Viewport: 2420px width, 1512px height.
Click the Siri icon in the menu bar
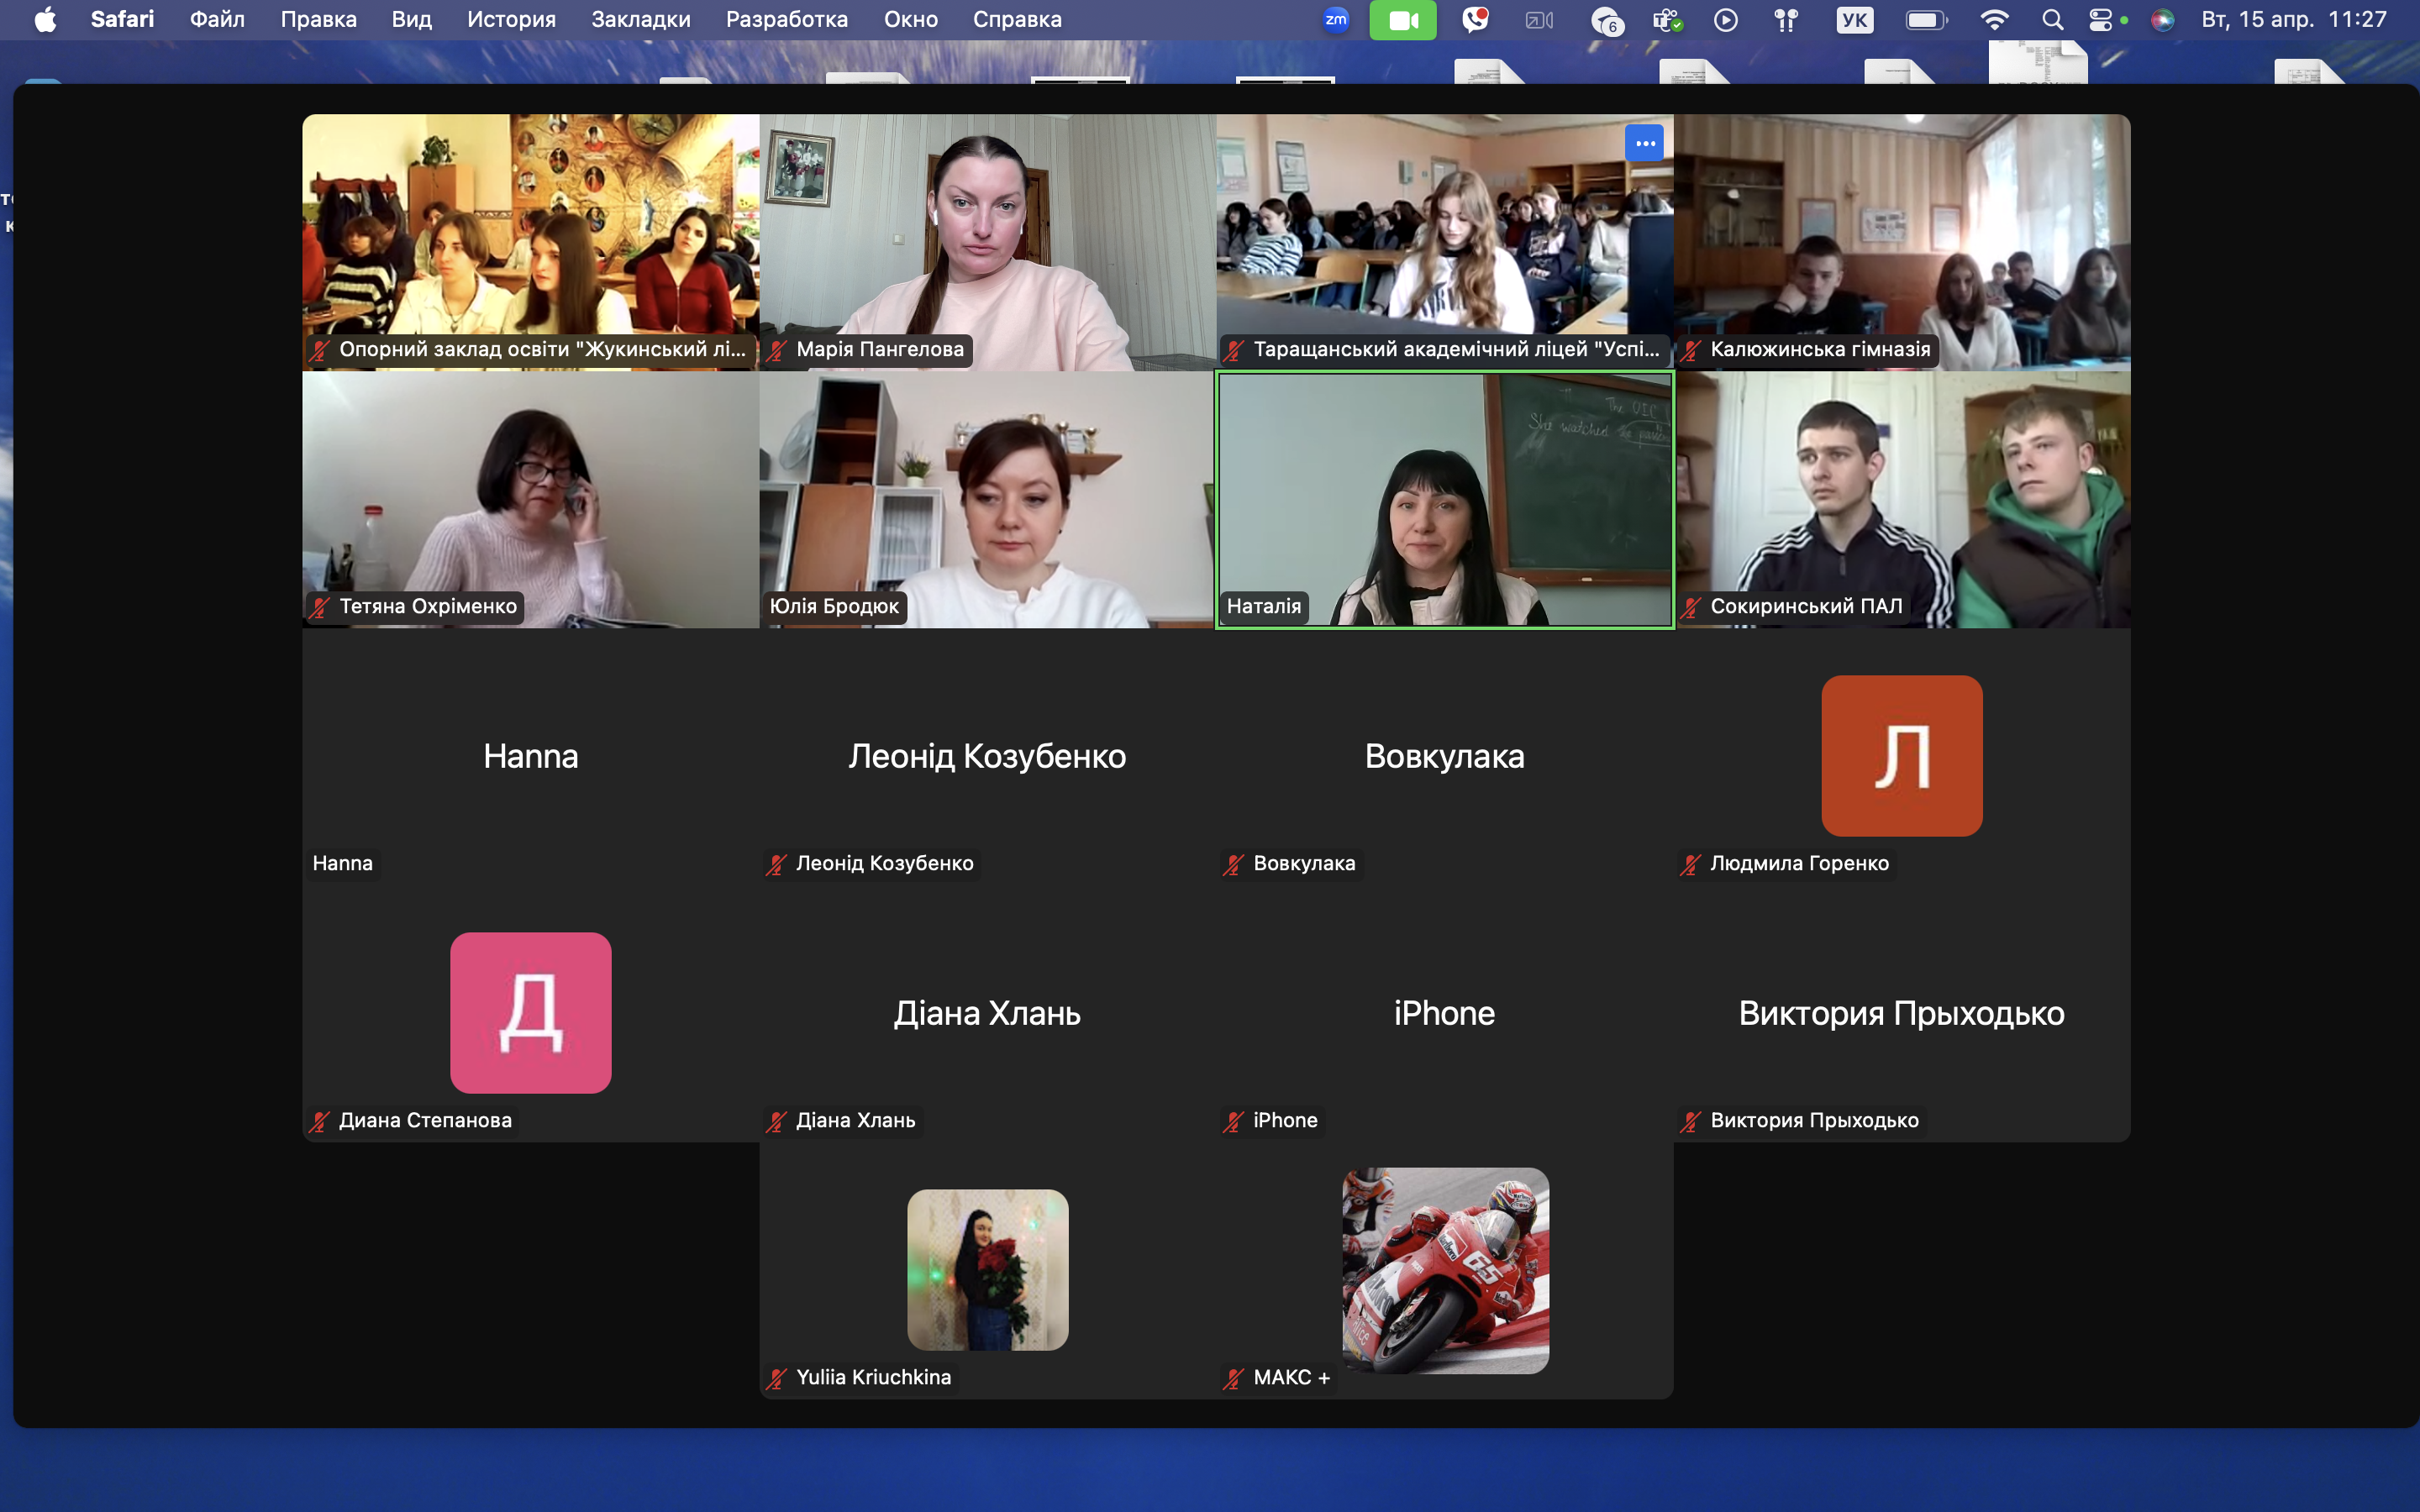coord(2162,20)
